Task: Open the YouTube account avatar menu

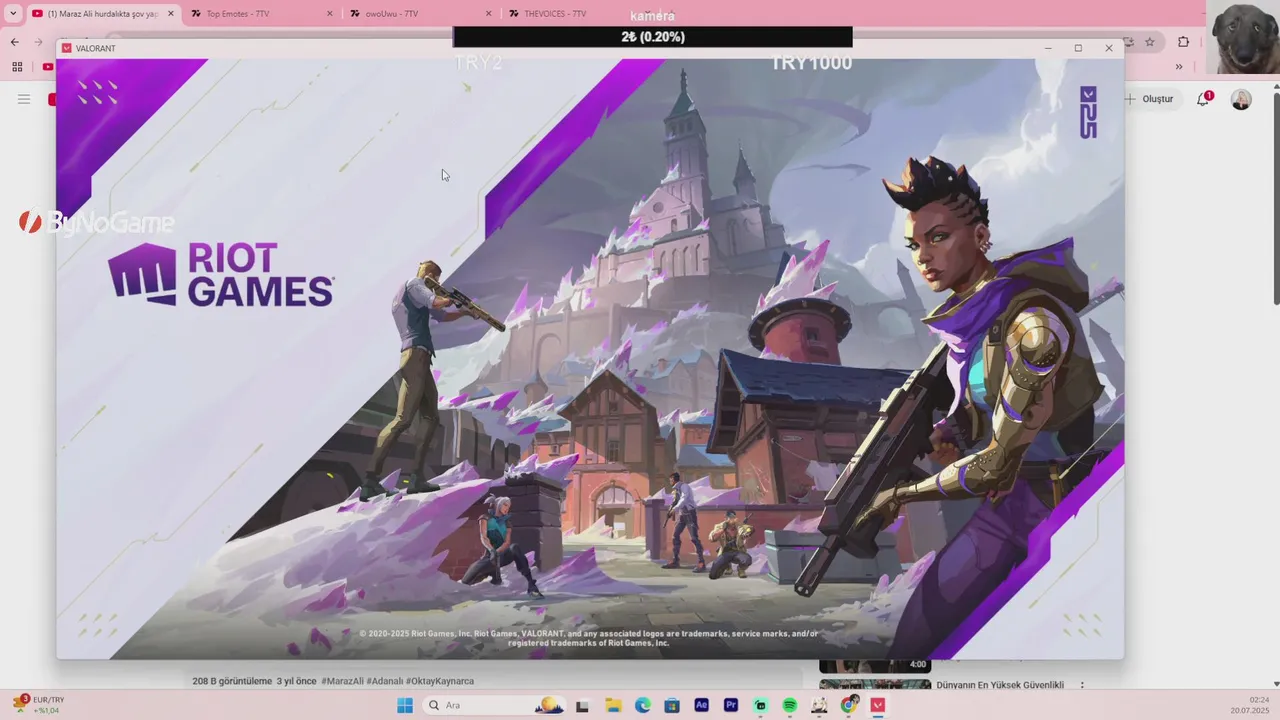Action: tap(1241, 99)
